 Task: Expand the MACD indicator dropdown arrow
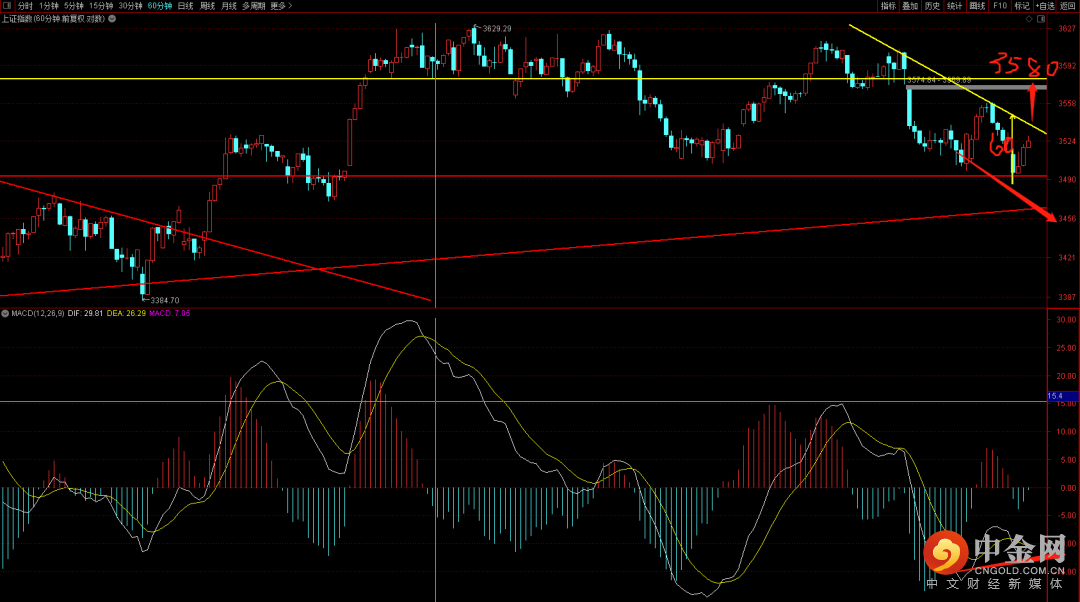(6, 313)
